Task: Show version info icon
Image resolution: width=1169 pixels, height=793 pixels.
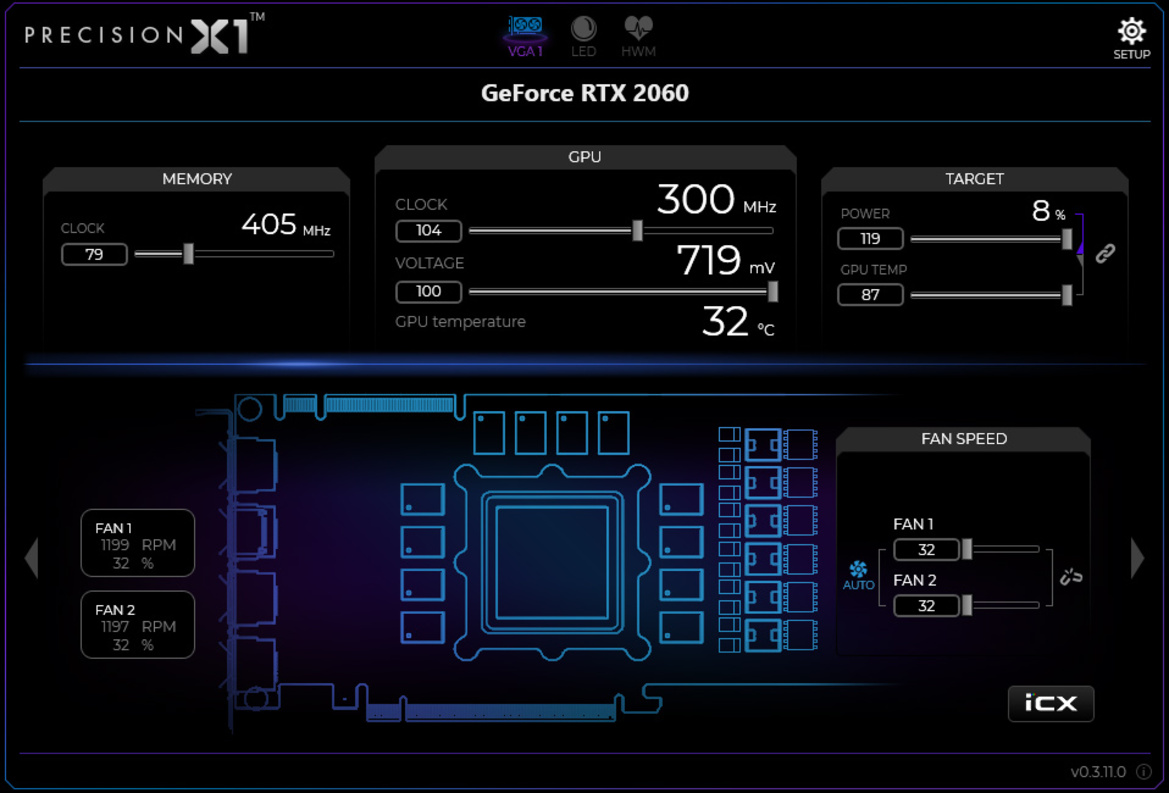Action: click(1142, 771)
